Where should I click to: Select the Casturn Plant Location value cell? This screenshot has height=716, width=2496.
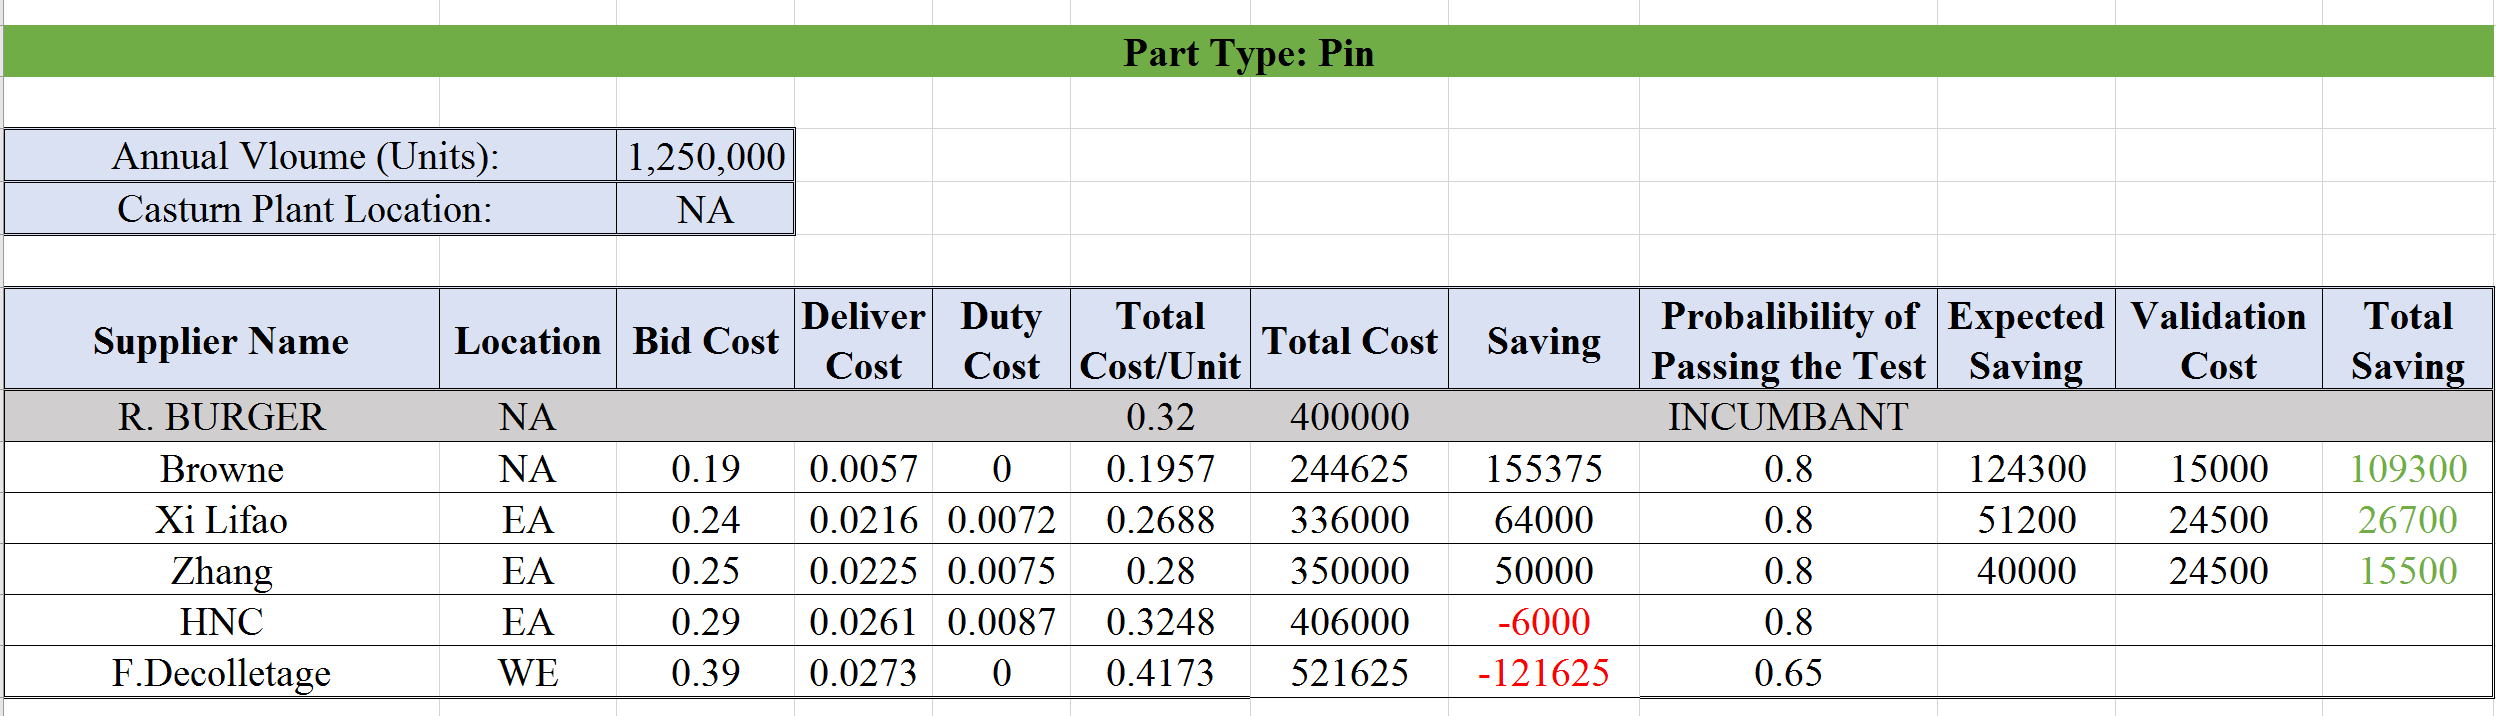point(705,209)
